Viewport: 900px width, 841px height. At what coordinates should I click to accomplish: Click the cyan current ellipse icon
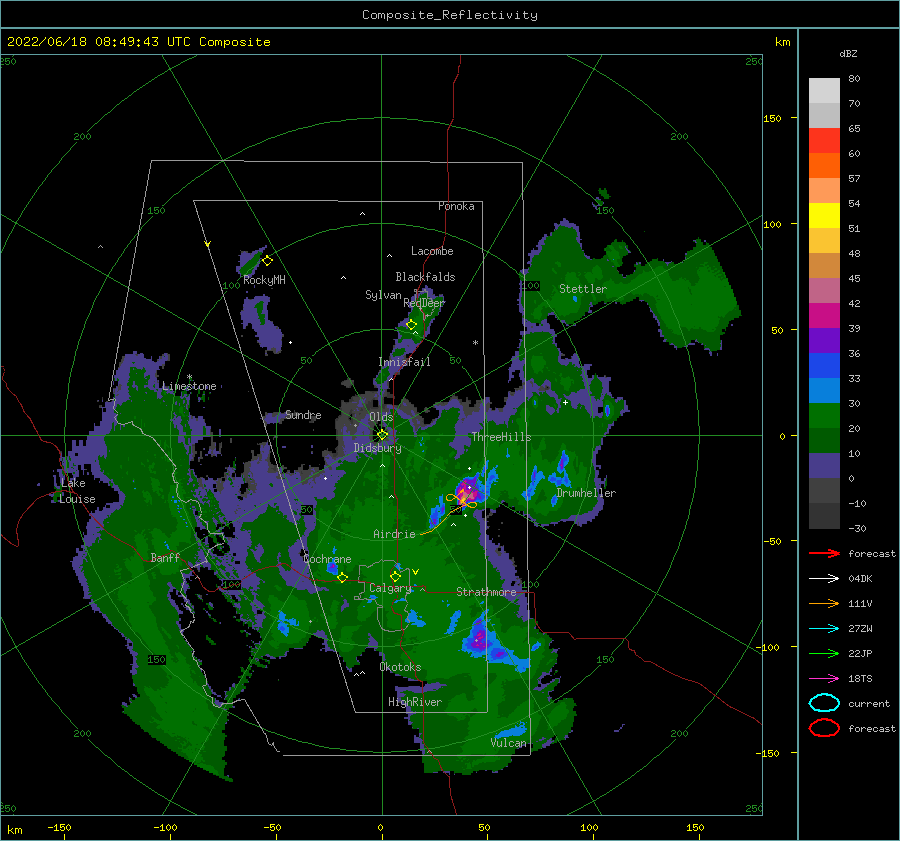click(824, 703)
